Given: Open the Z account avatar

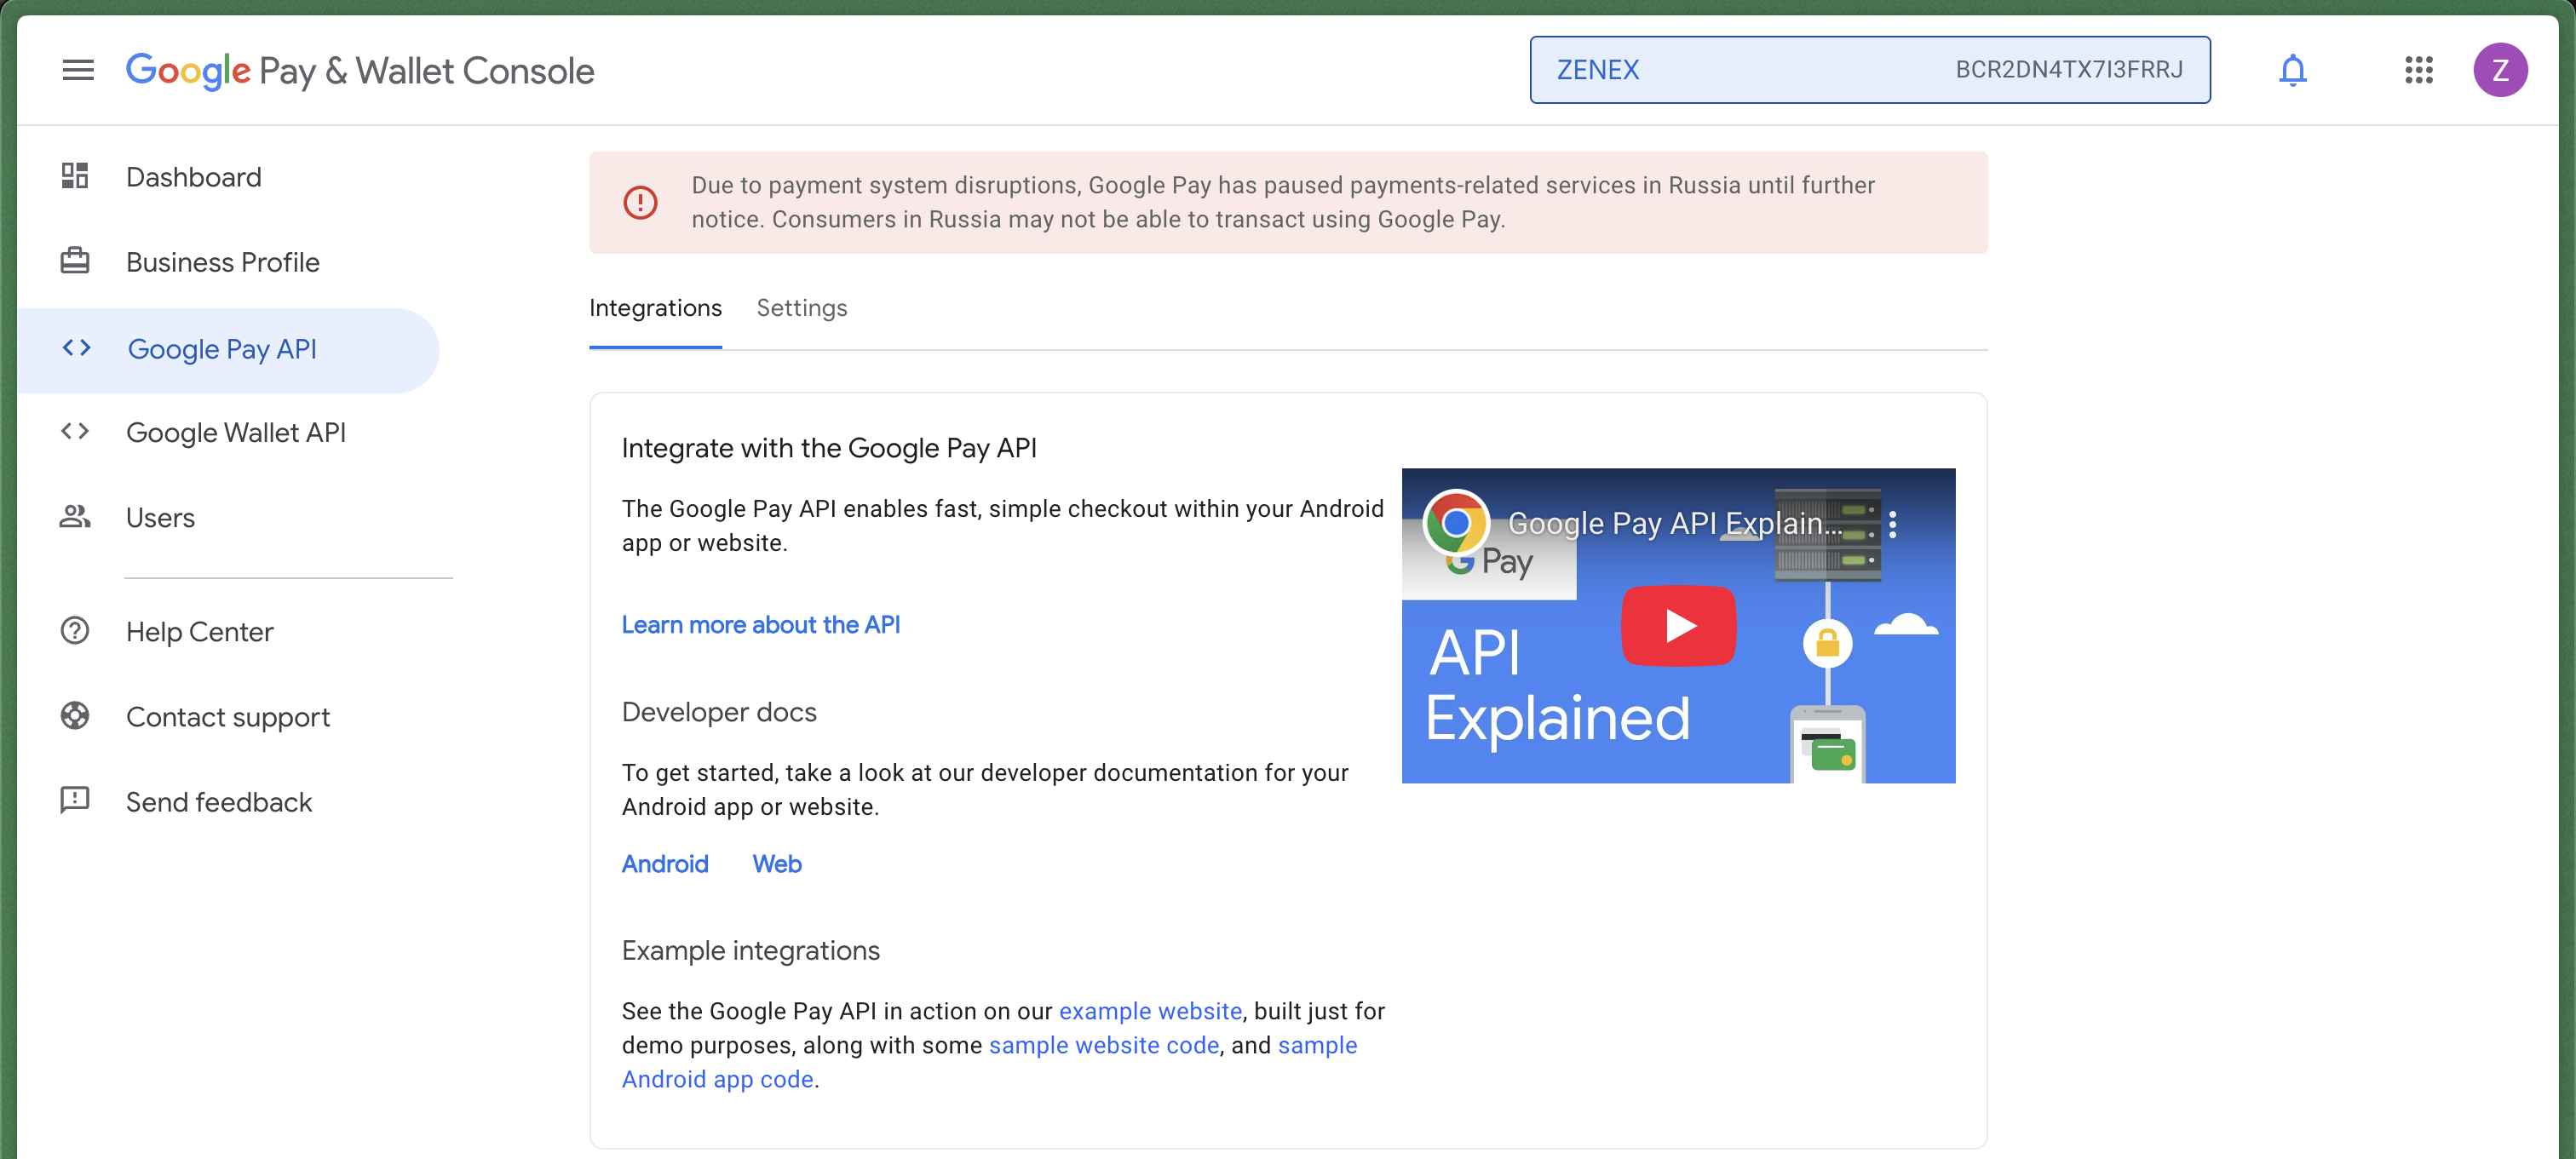Looking at the screenshot, I should tap(2500, 70).
